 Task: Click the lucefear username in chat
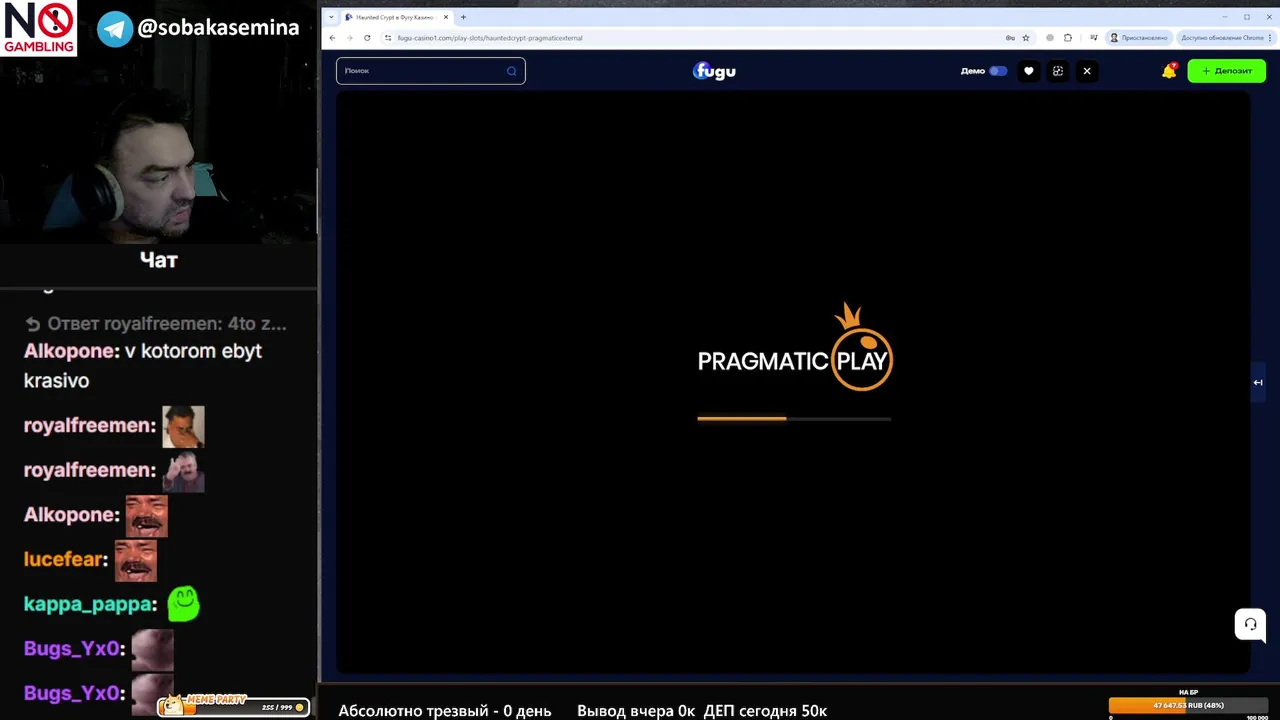click(64, 559)
